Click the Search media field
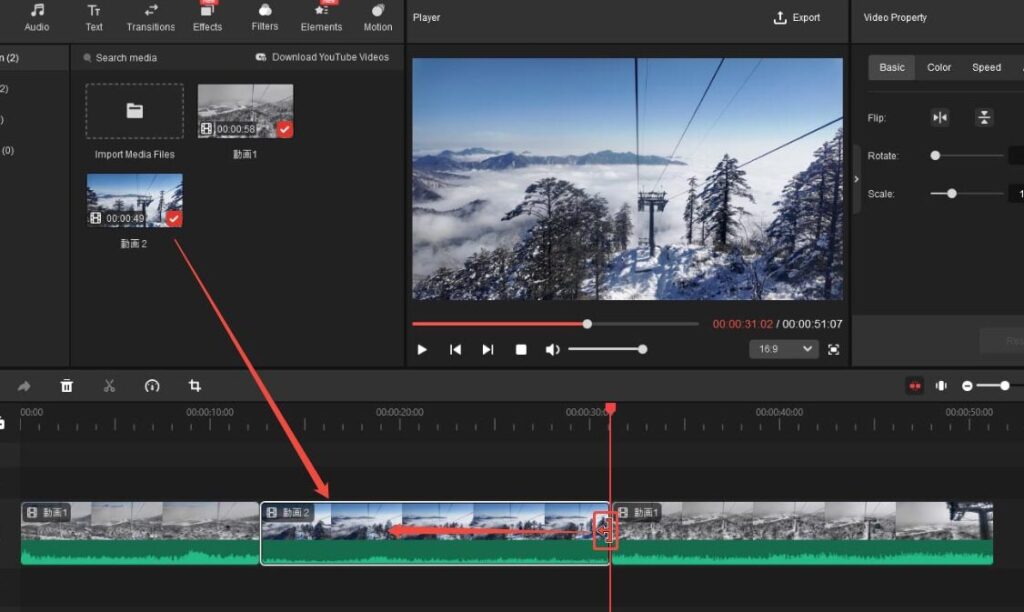The image size is (1024, 612). (124, 57)
